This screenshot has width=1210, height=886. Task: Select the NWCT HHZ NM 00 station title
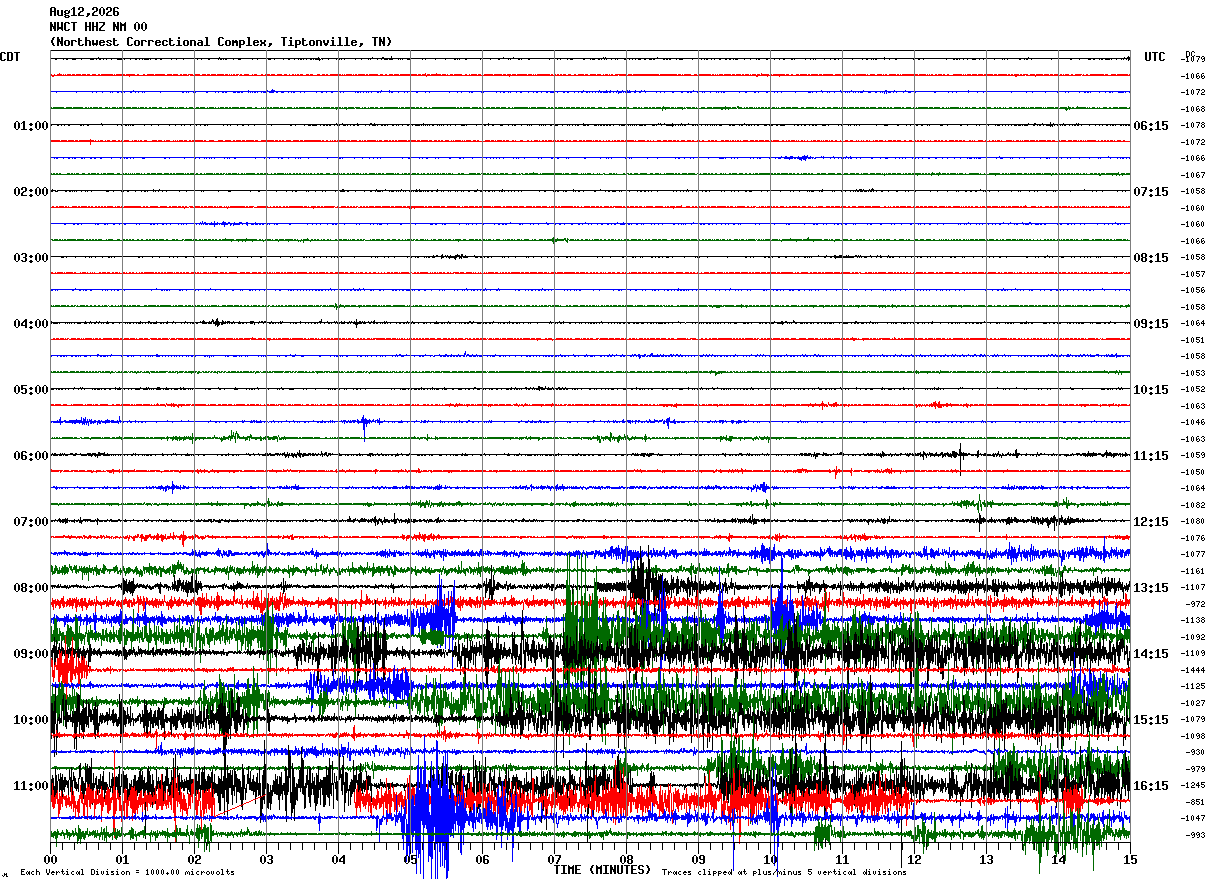point(98,27)
